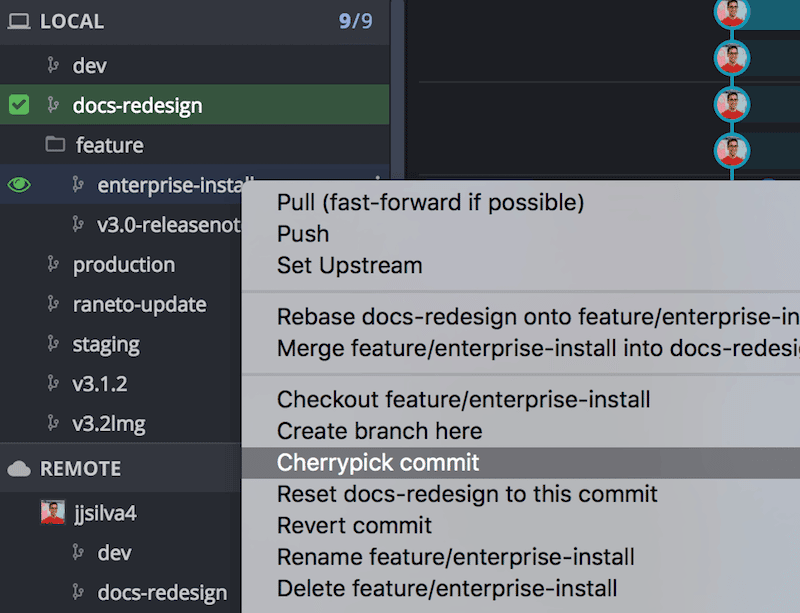The height and width of the screenshot is (613, 800).
Task: Choose Set Upstream in the context menu
Action: 349,265
